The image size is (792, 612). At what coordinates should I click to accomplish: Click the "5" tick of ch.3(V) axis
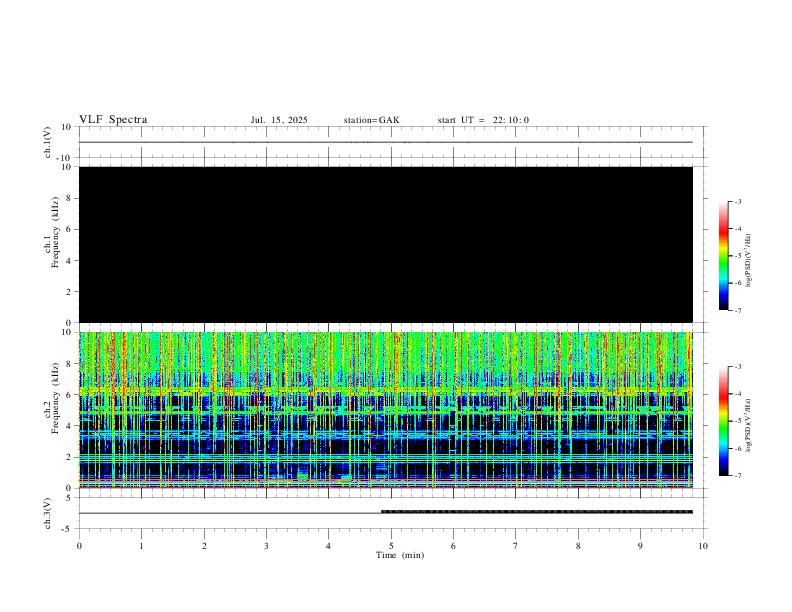click(70, 498)
